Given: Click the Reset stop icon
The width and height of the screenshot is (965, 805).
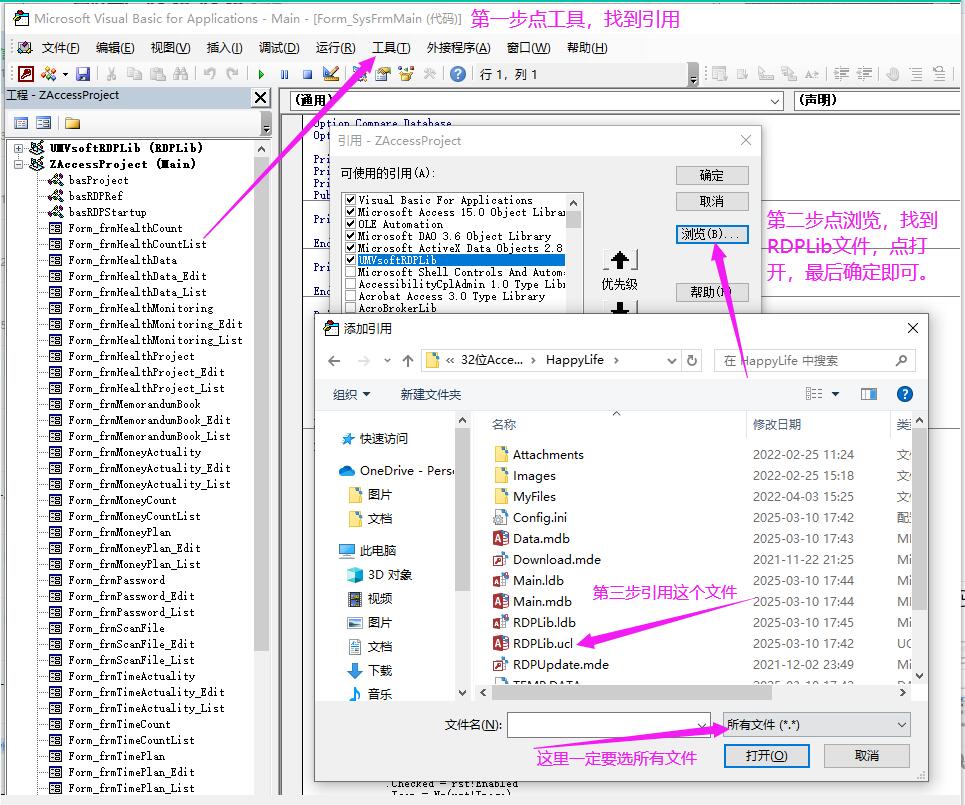Looking at the screenshot, I should 307,74.
